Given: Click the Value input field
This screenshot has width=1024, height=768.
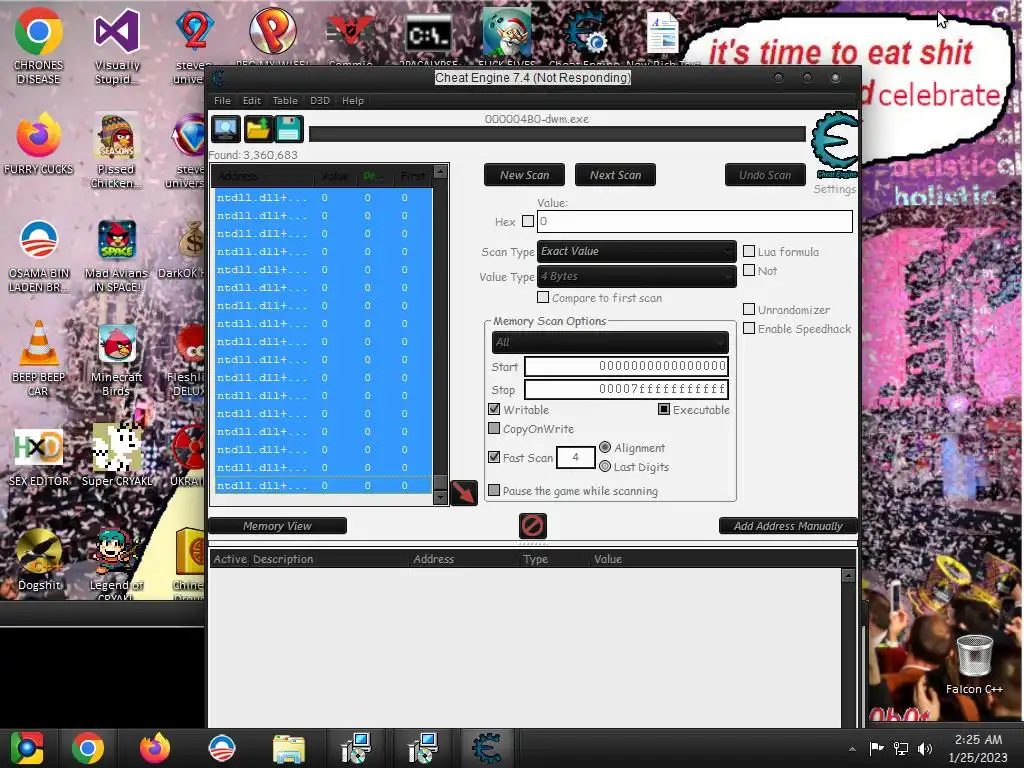Looking at the screenshot, I should pos(695,221).
